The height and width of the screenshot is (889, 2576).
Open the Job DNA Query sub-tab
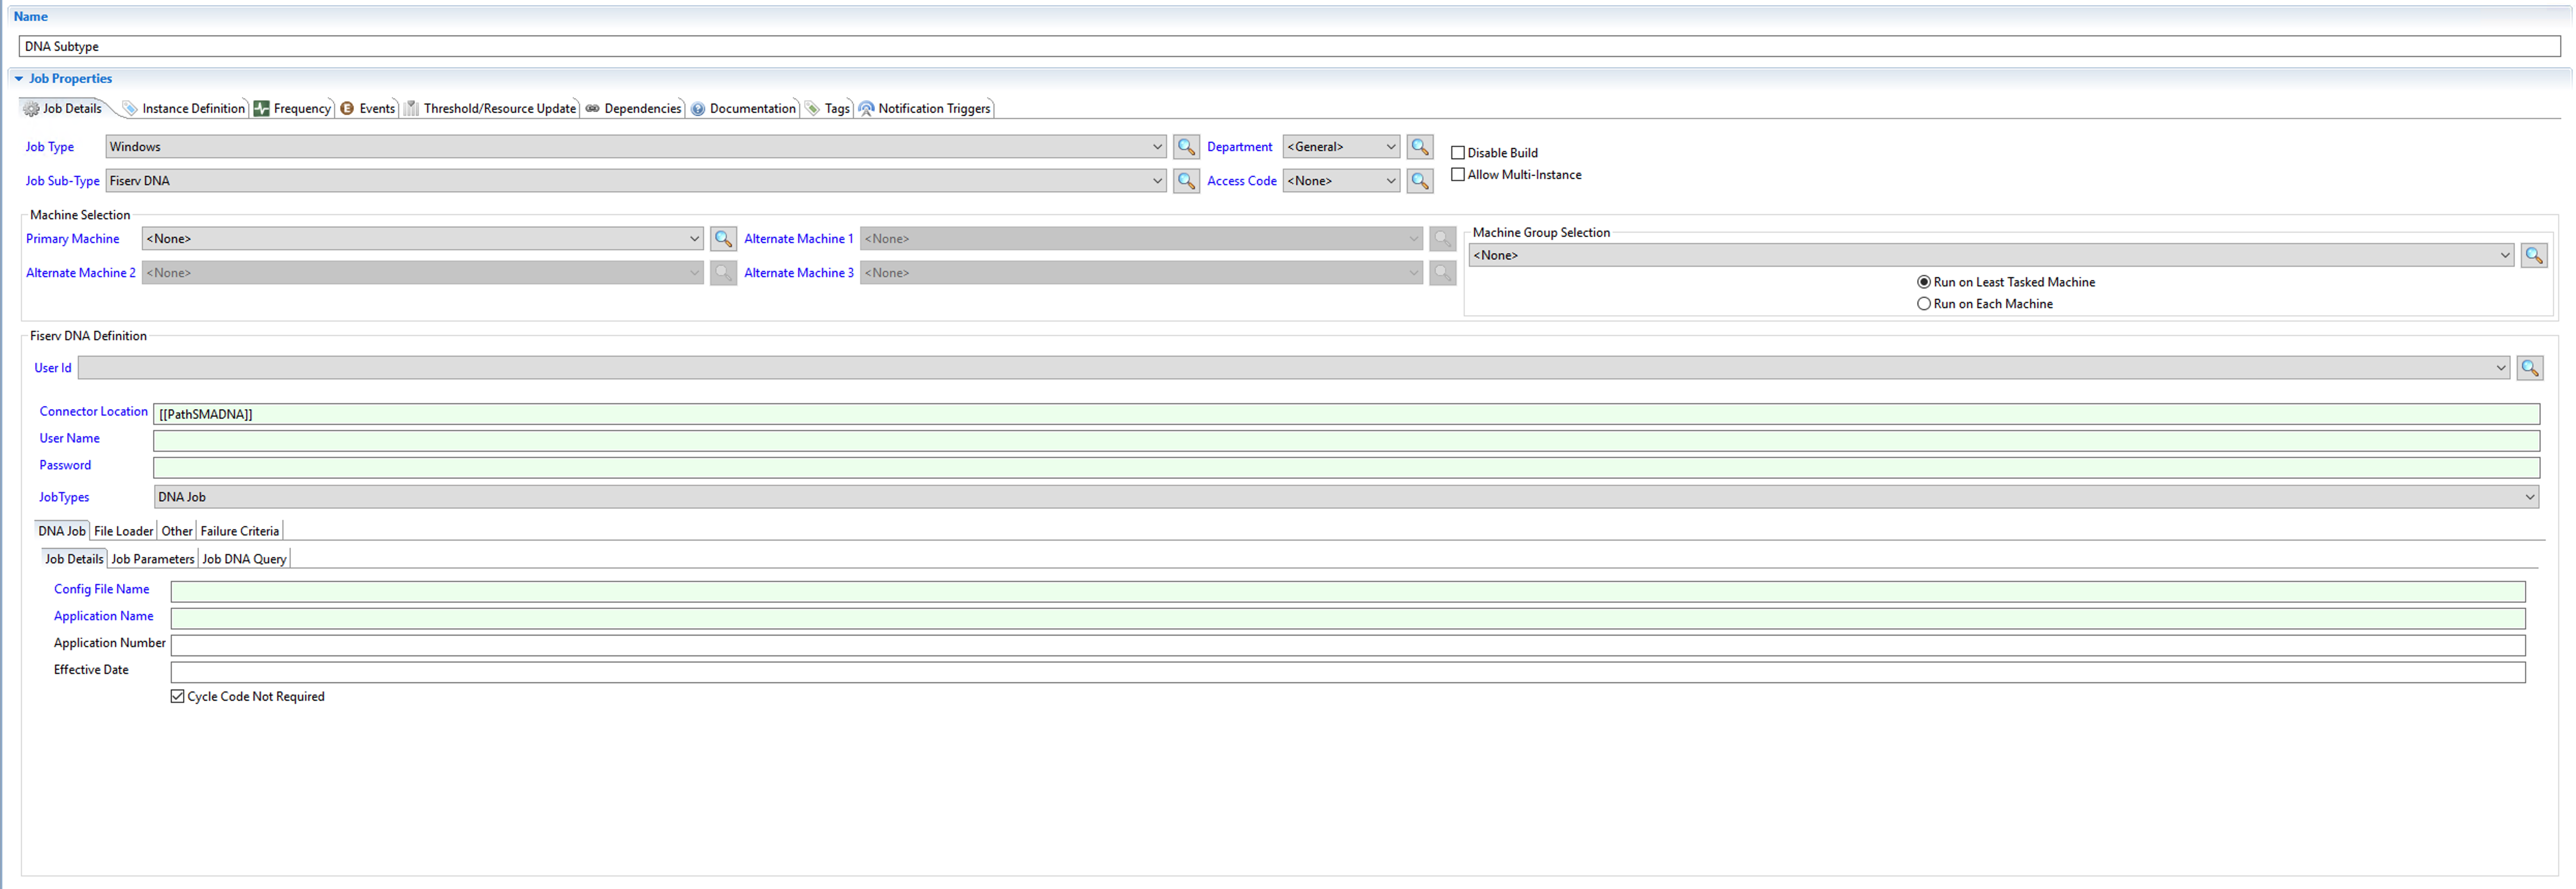244,560
